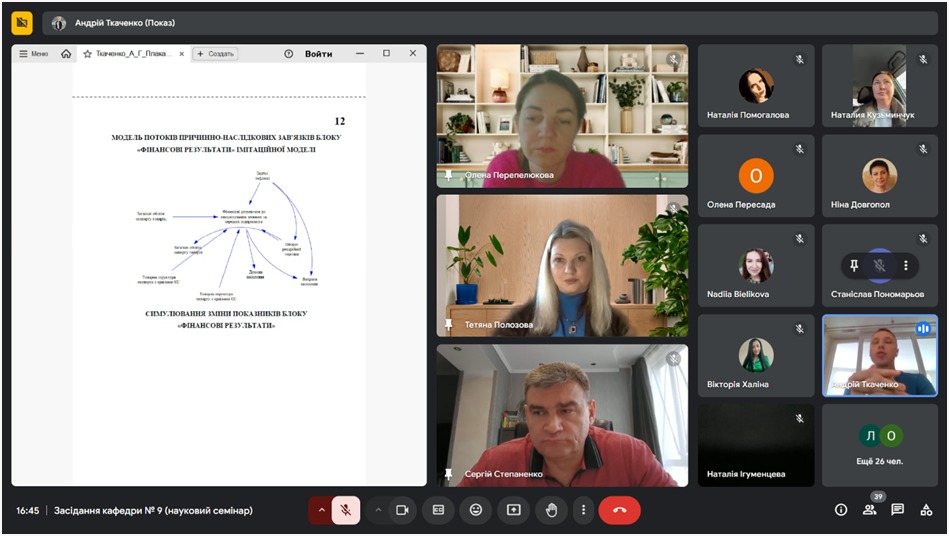Select Олена Пересада participant avatar
This screenshot has height=536, width=949.
(756, 175)
